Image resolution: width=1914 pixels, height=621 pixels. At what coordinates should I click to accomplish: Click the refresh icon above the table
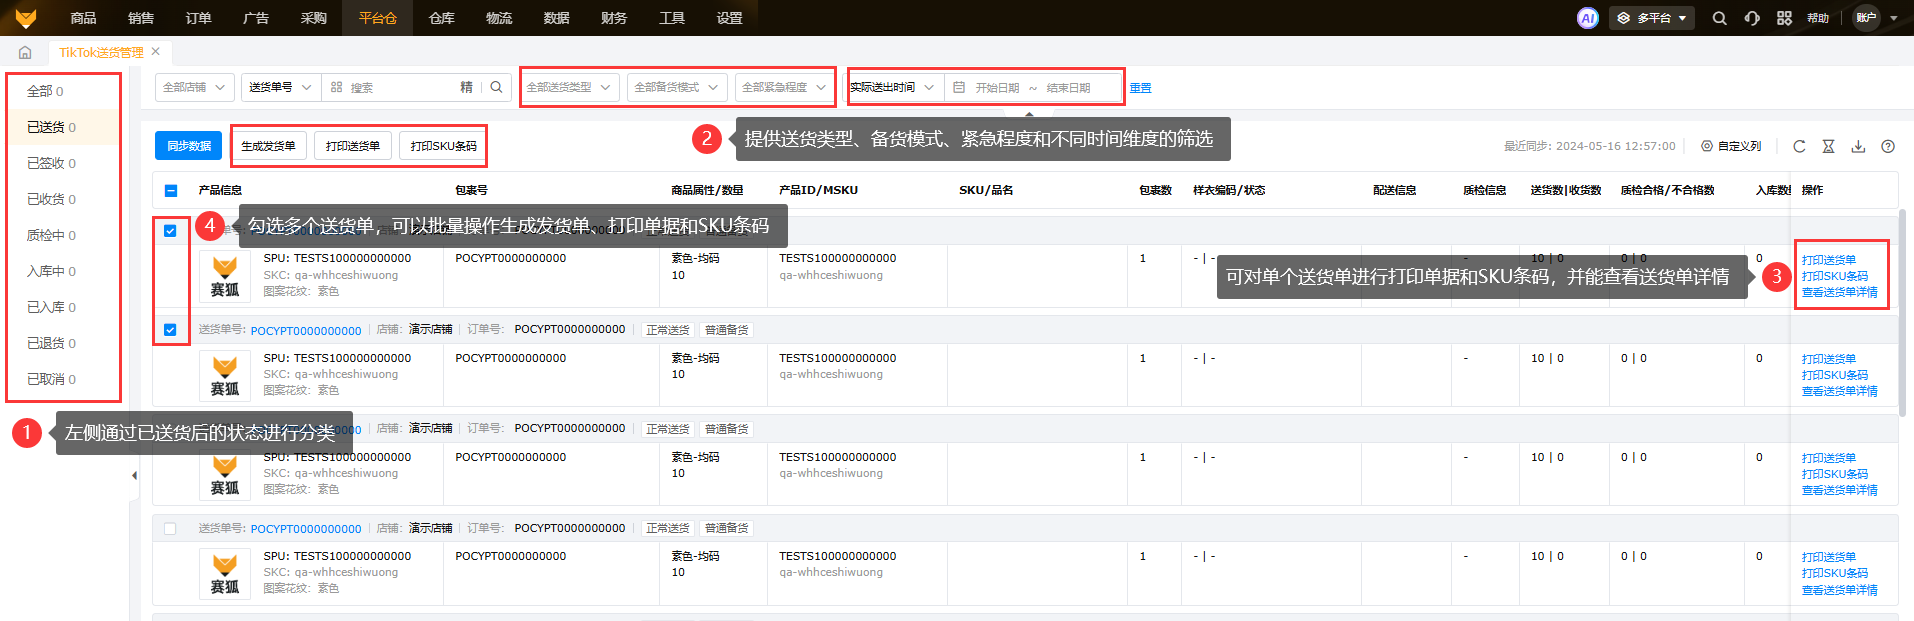1799,146
